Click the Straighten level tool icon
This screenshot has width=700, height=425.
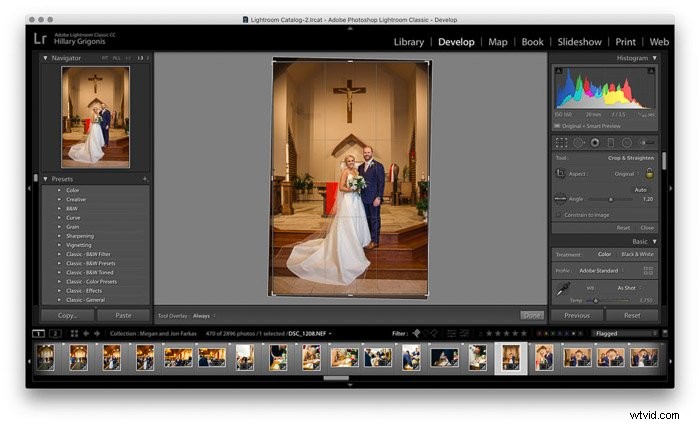560,199
